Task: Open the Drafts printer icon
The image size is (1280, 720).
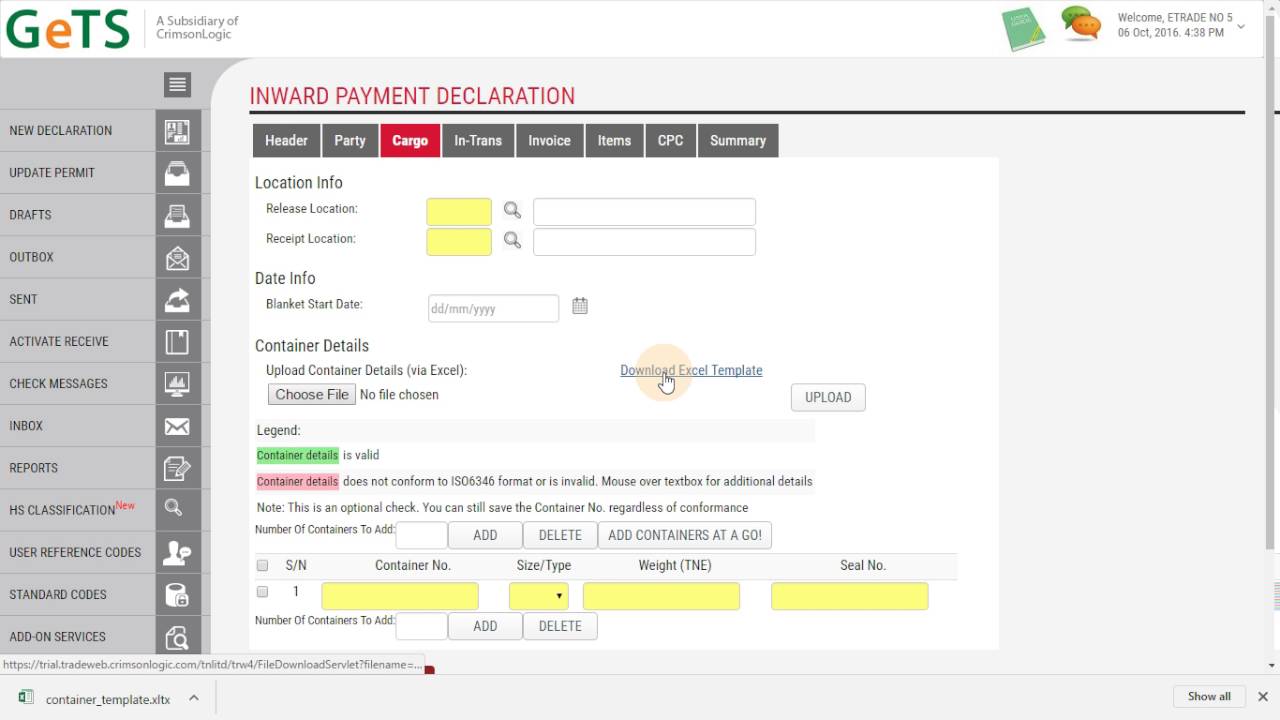Action: coord(177,214)
